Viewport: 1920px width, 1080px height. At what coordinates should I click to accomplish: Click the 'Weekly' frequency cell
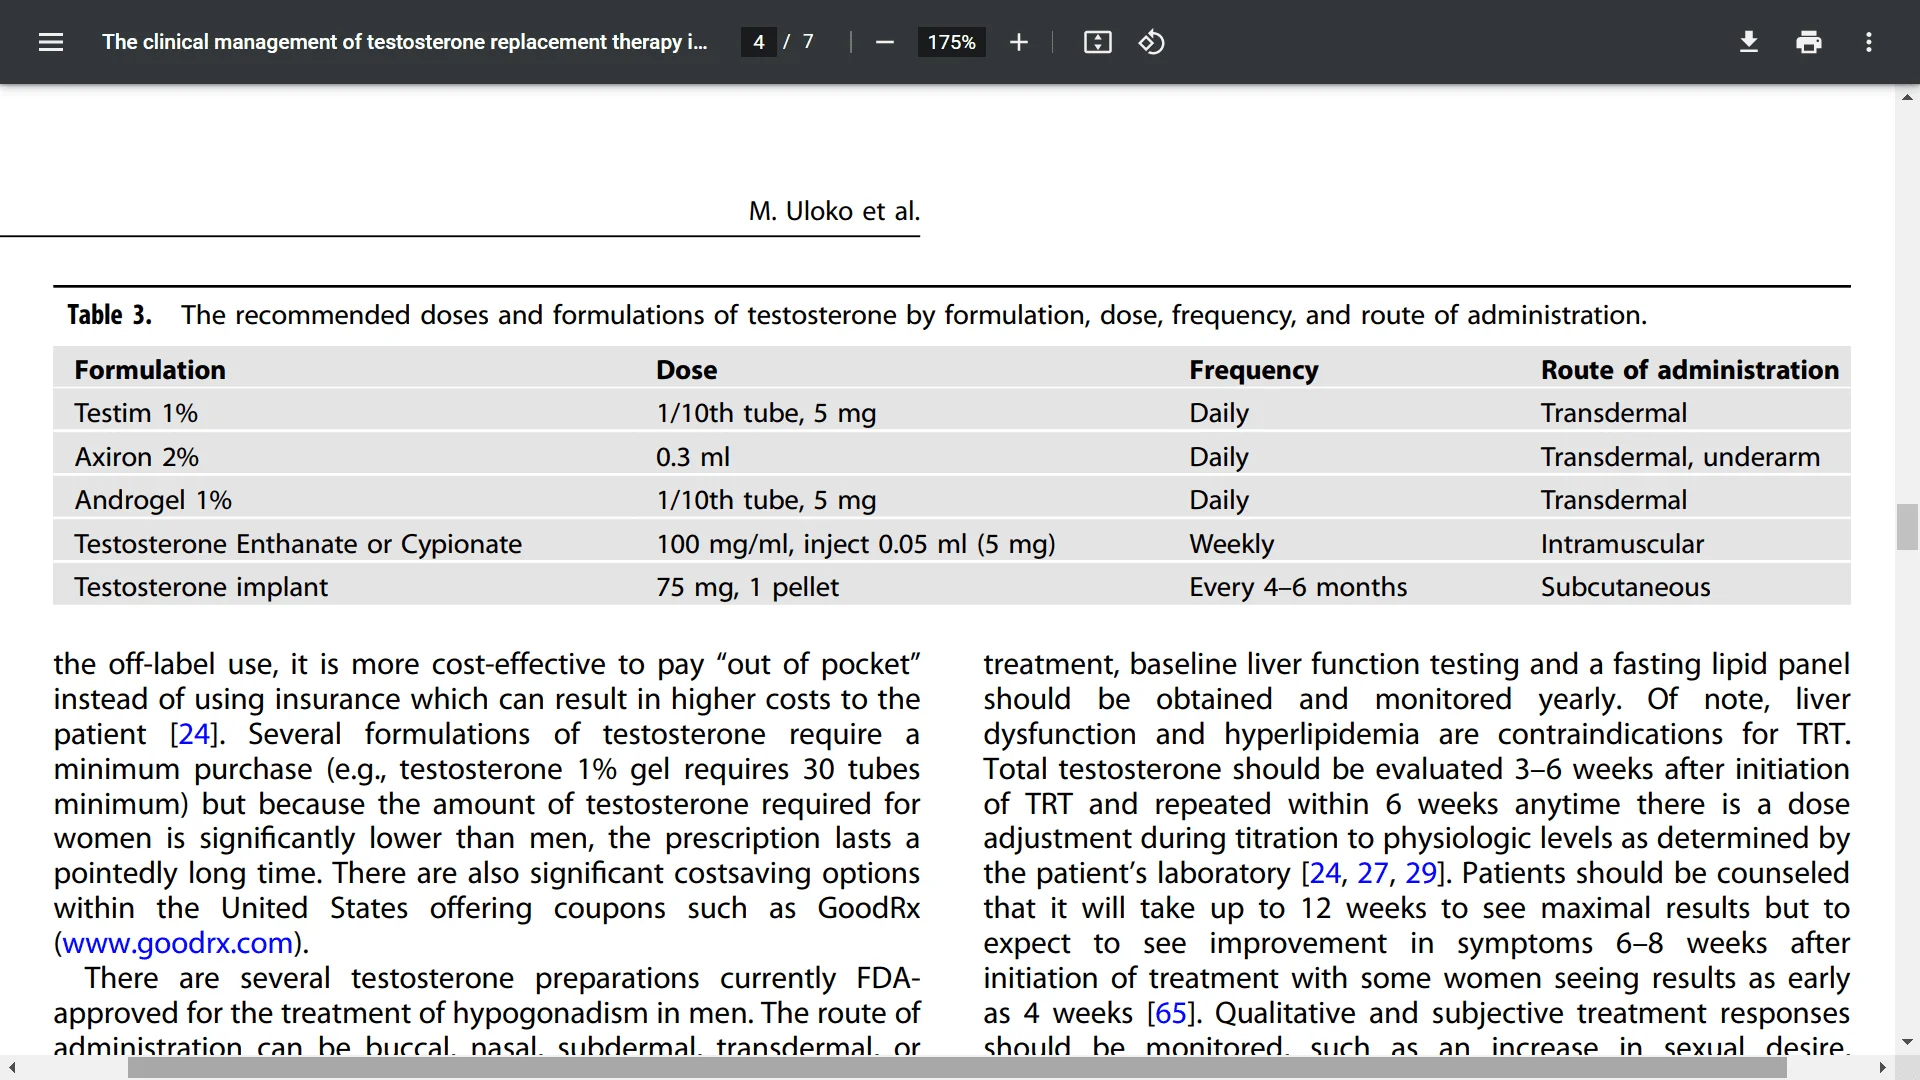pos(1232,544)
